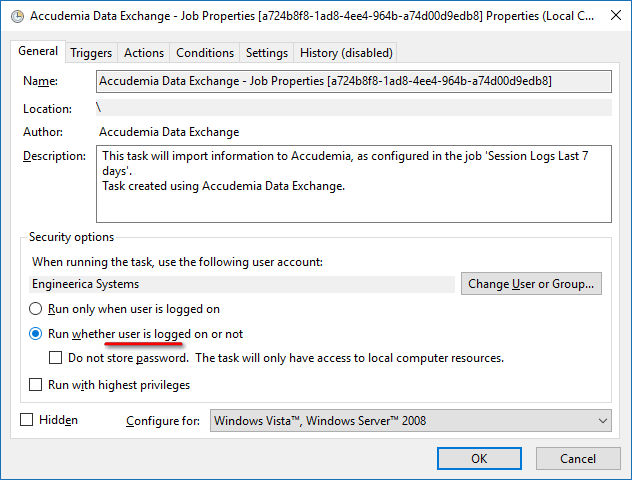Click the Configure for label
The height and width of the screenshot is (480, 632).
click(x=163, y=421)
